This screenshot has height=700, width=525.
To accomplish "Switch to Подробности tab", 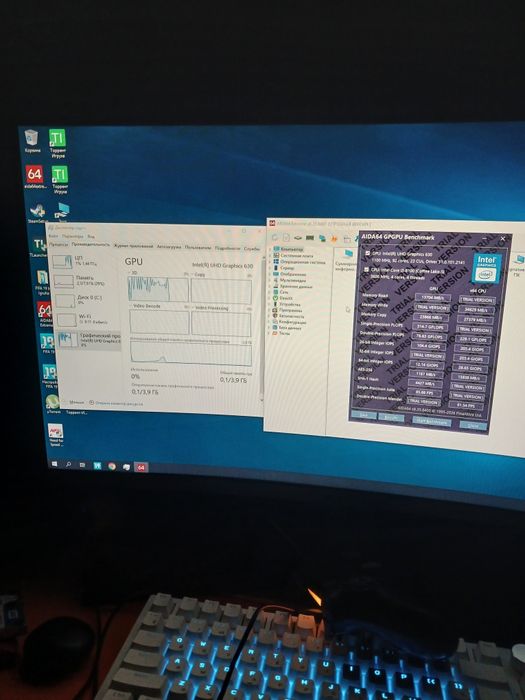I will [227, 247].
